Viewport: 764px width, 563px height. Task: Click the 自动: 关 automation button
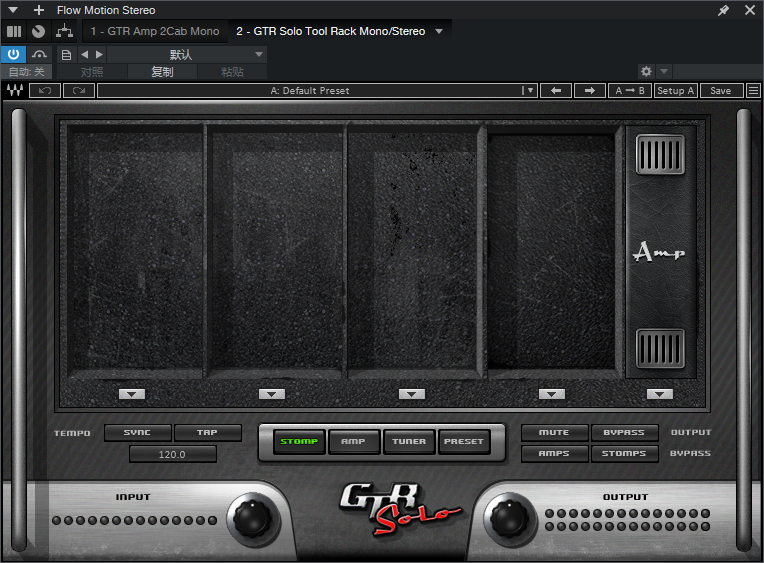(27, 72)
